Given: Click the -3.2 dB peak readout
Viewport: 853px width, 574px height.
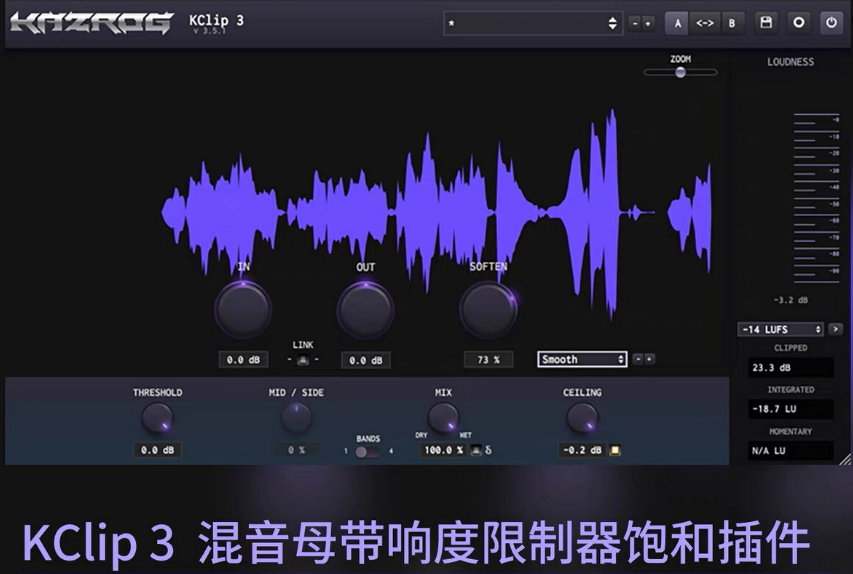Looking at the screenshot, I should click(790, 300).
